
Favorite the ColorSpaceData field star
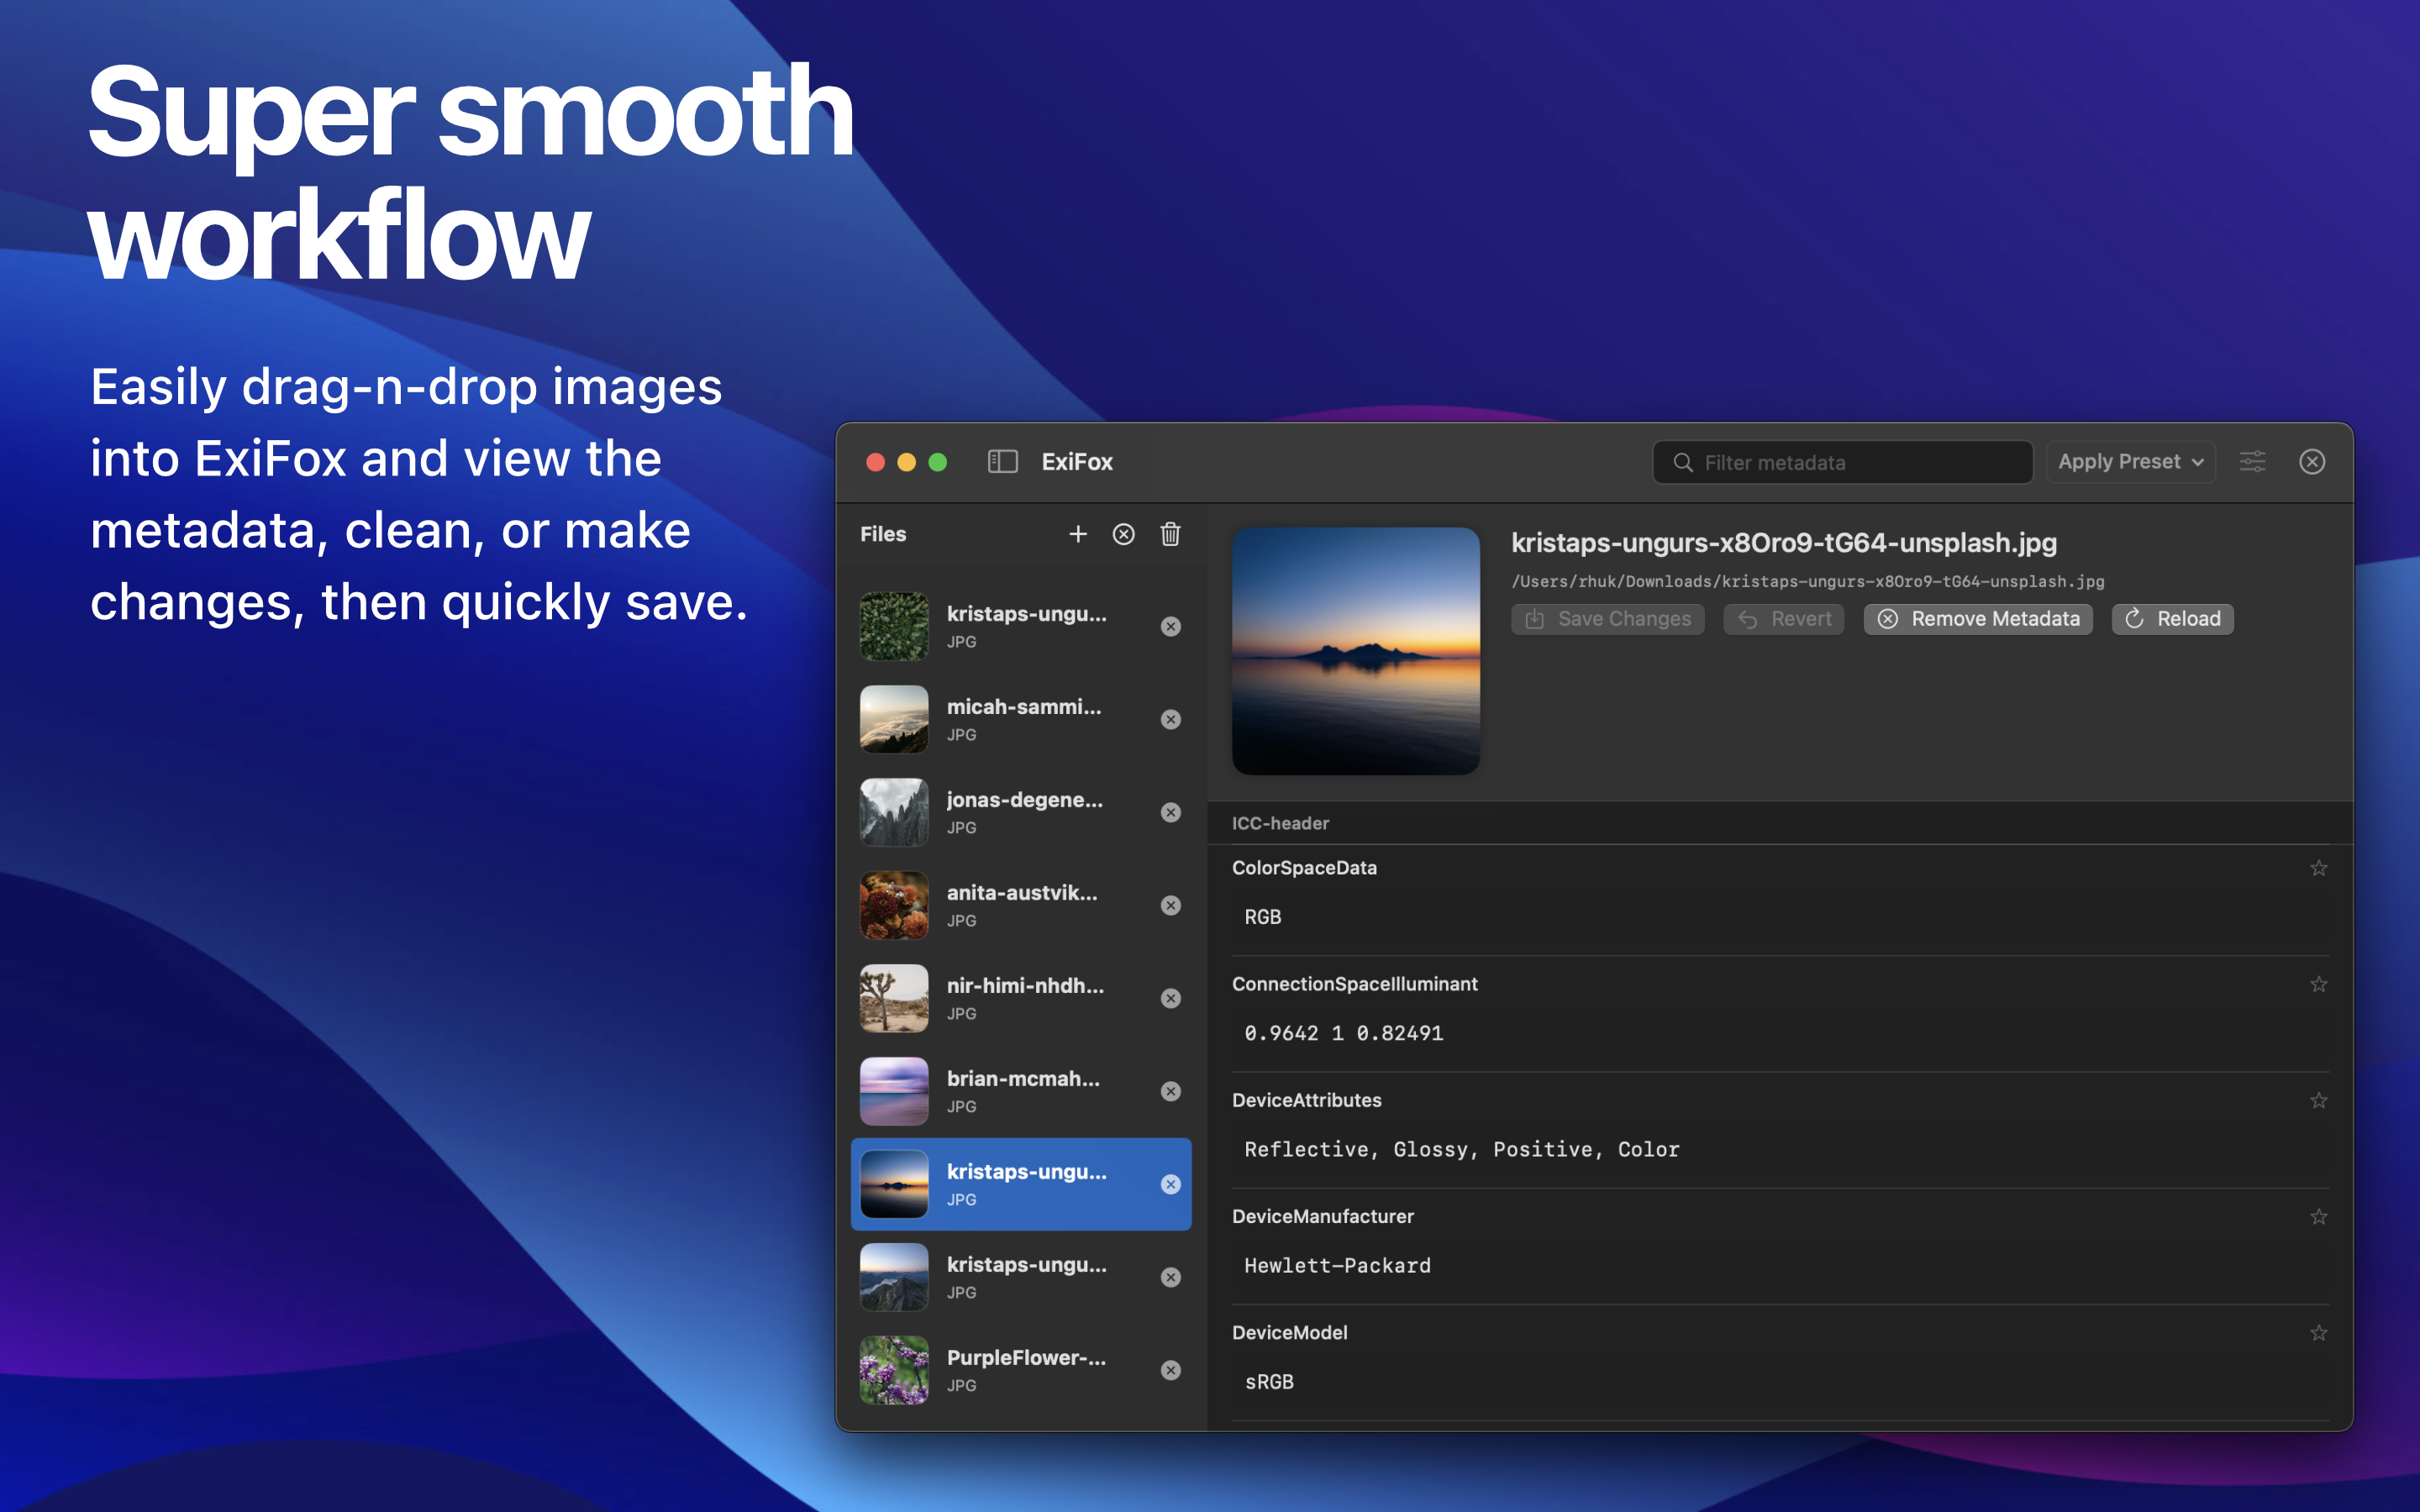coord(2318,868)
